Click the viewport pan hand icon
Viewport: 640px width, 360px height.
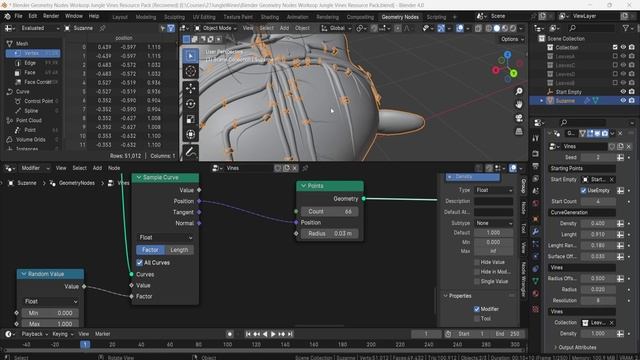[x=519, y=104]
